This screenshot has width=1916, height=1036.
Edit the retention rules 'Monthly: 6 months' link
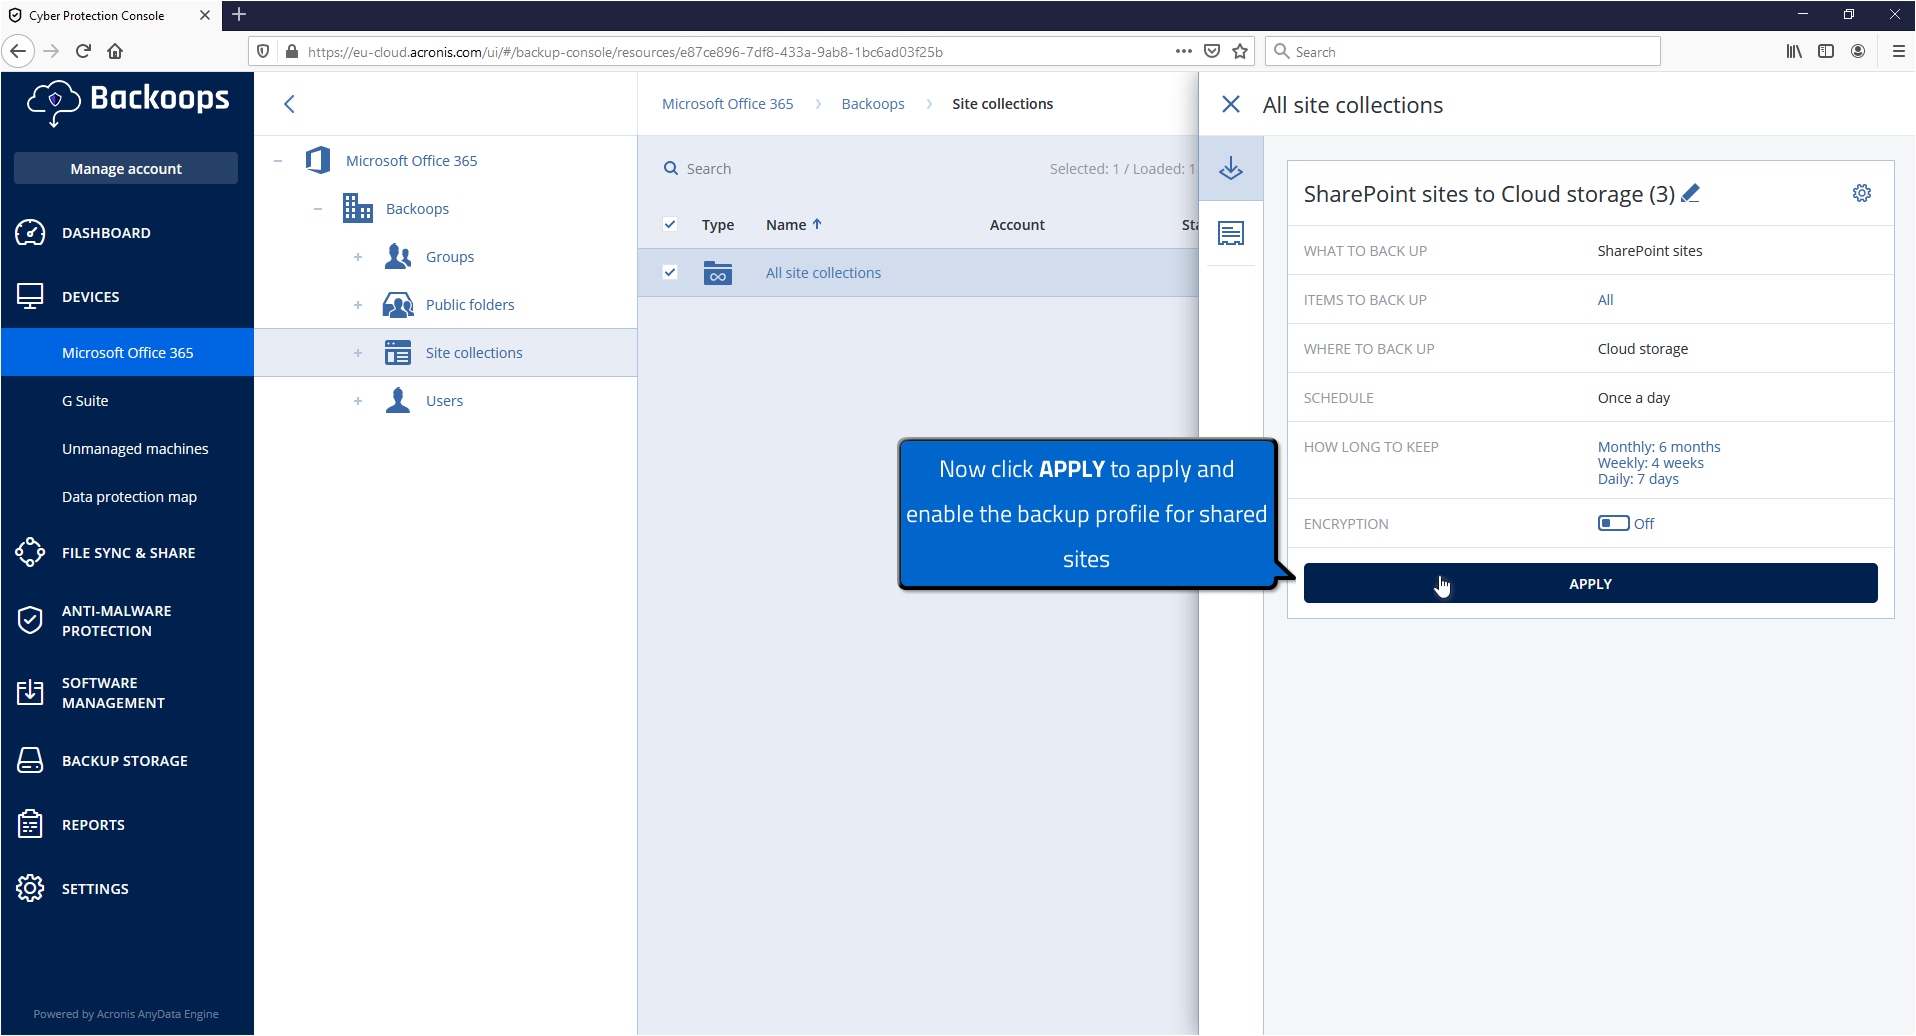1659,446
